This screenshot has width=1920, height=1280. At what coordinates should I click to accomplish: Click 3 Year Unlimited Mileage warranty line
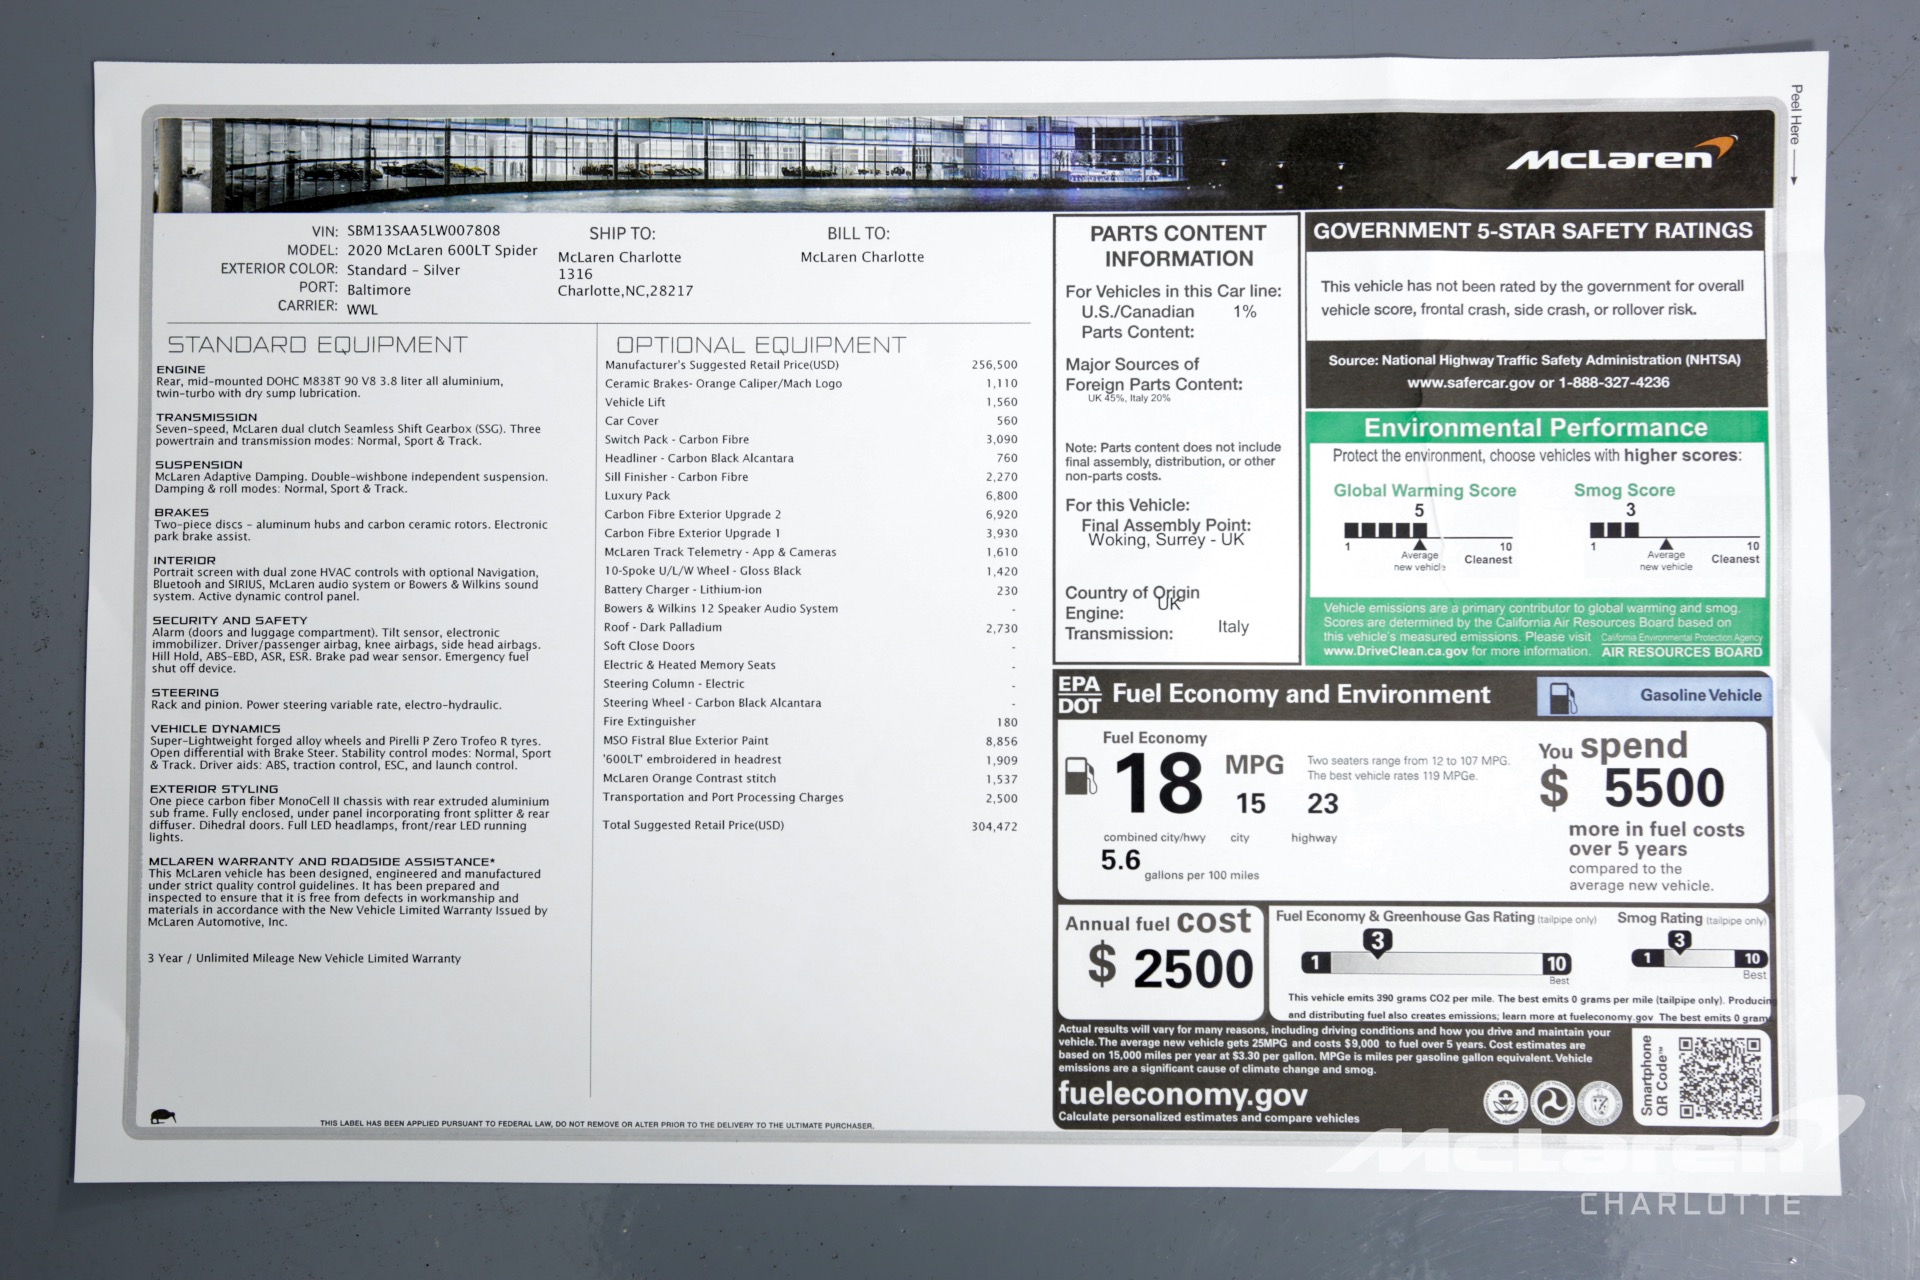click(x=304, y=958)
